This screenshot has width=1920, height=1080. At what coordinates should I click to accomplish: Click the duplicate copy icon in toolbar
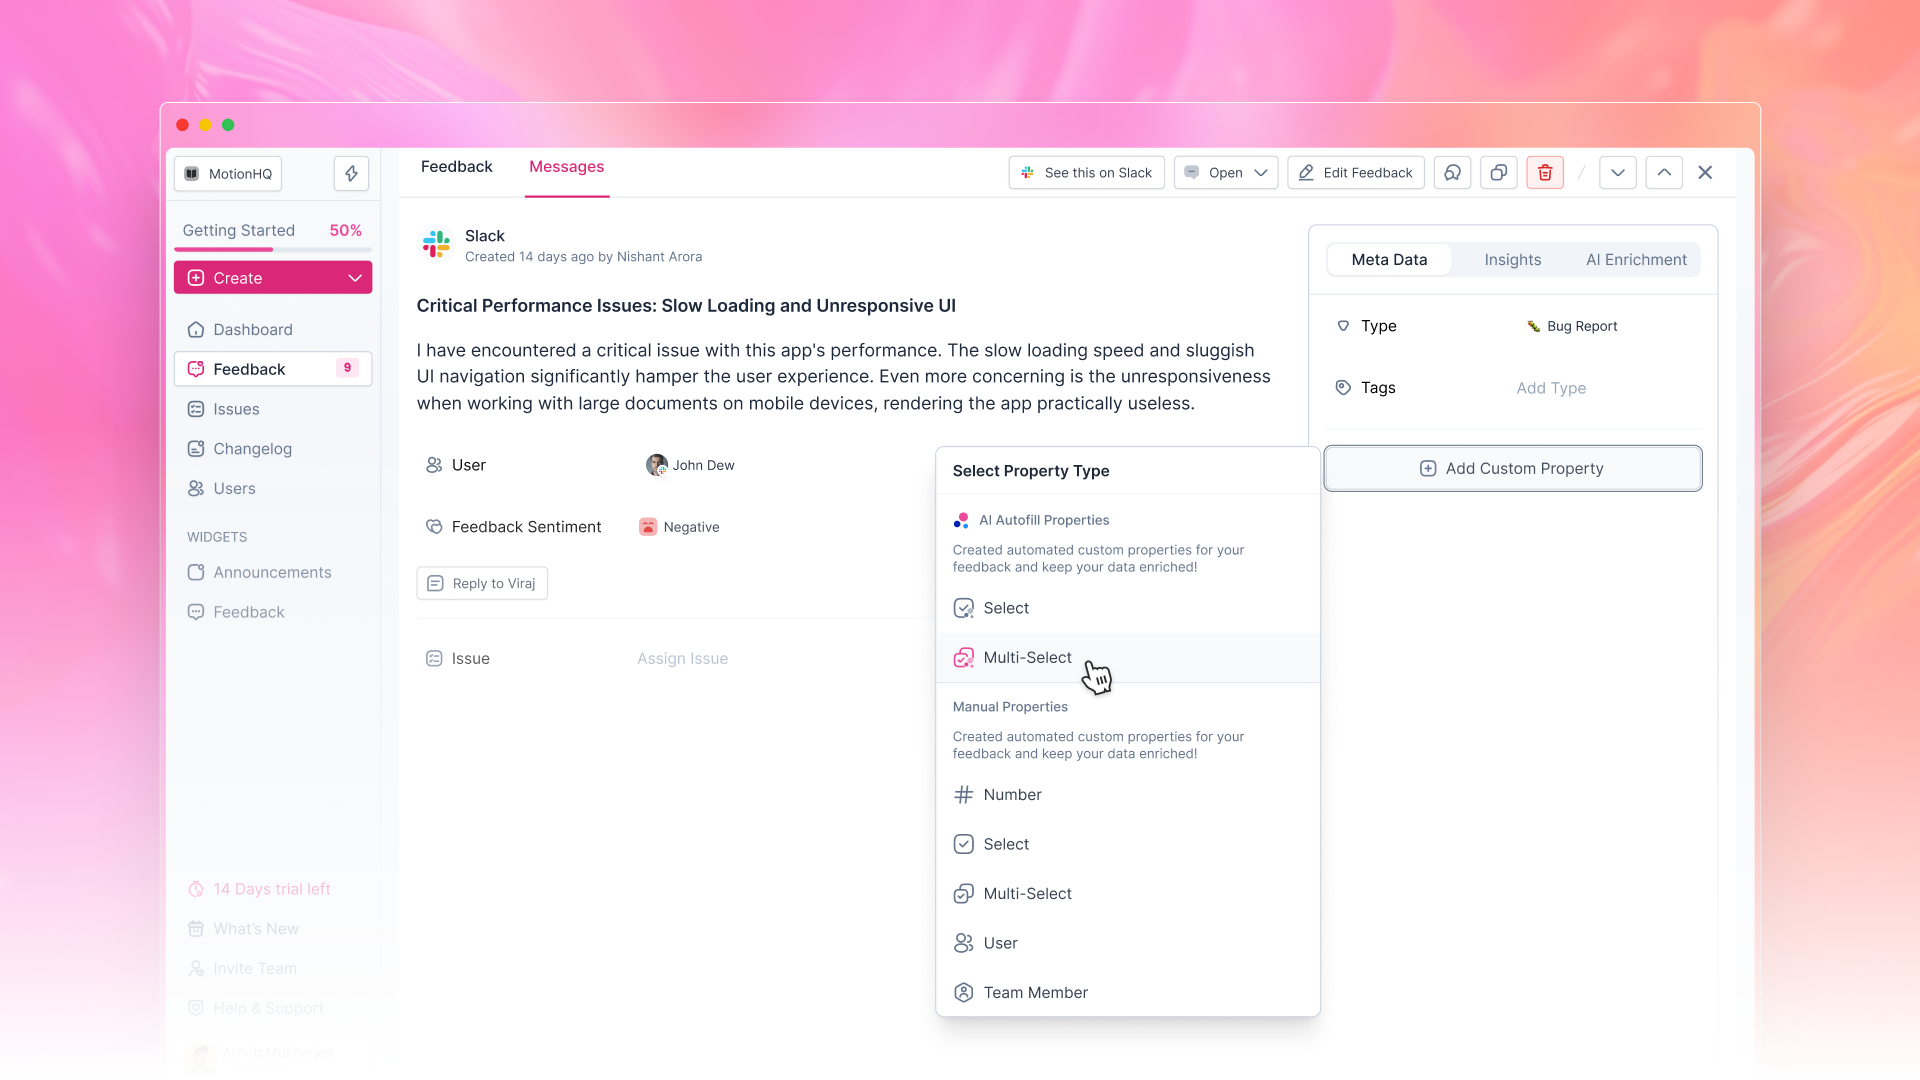(x=1498, y=173)
